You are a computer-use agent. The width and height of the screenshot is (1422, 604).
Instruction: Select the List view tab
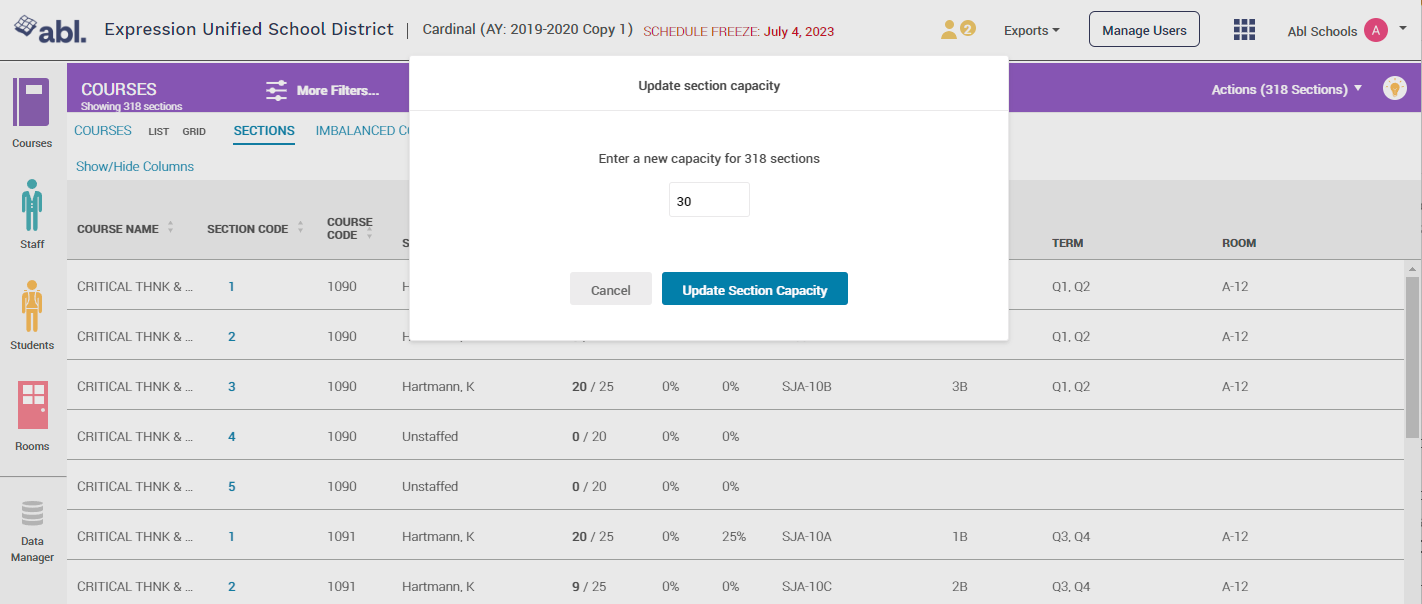[x=159, y=132]
